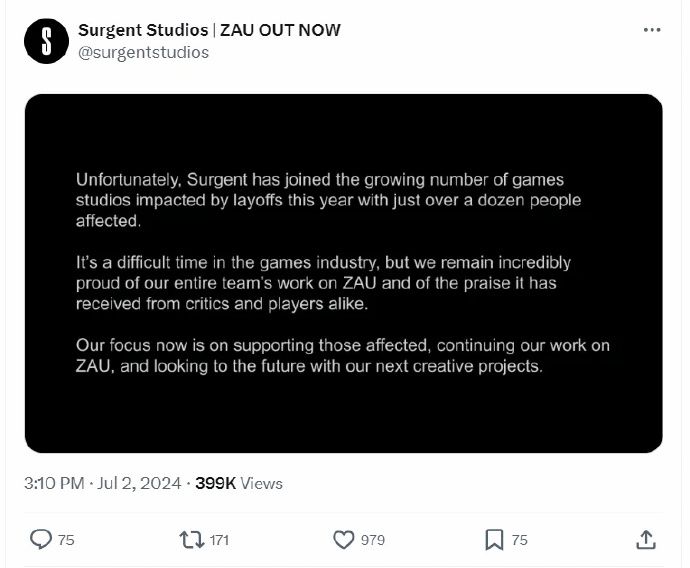Click the repost arrows icon
Image resolution: width=690 pixels, height=568 pixels.
pos(192,540)
